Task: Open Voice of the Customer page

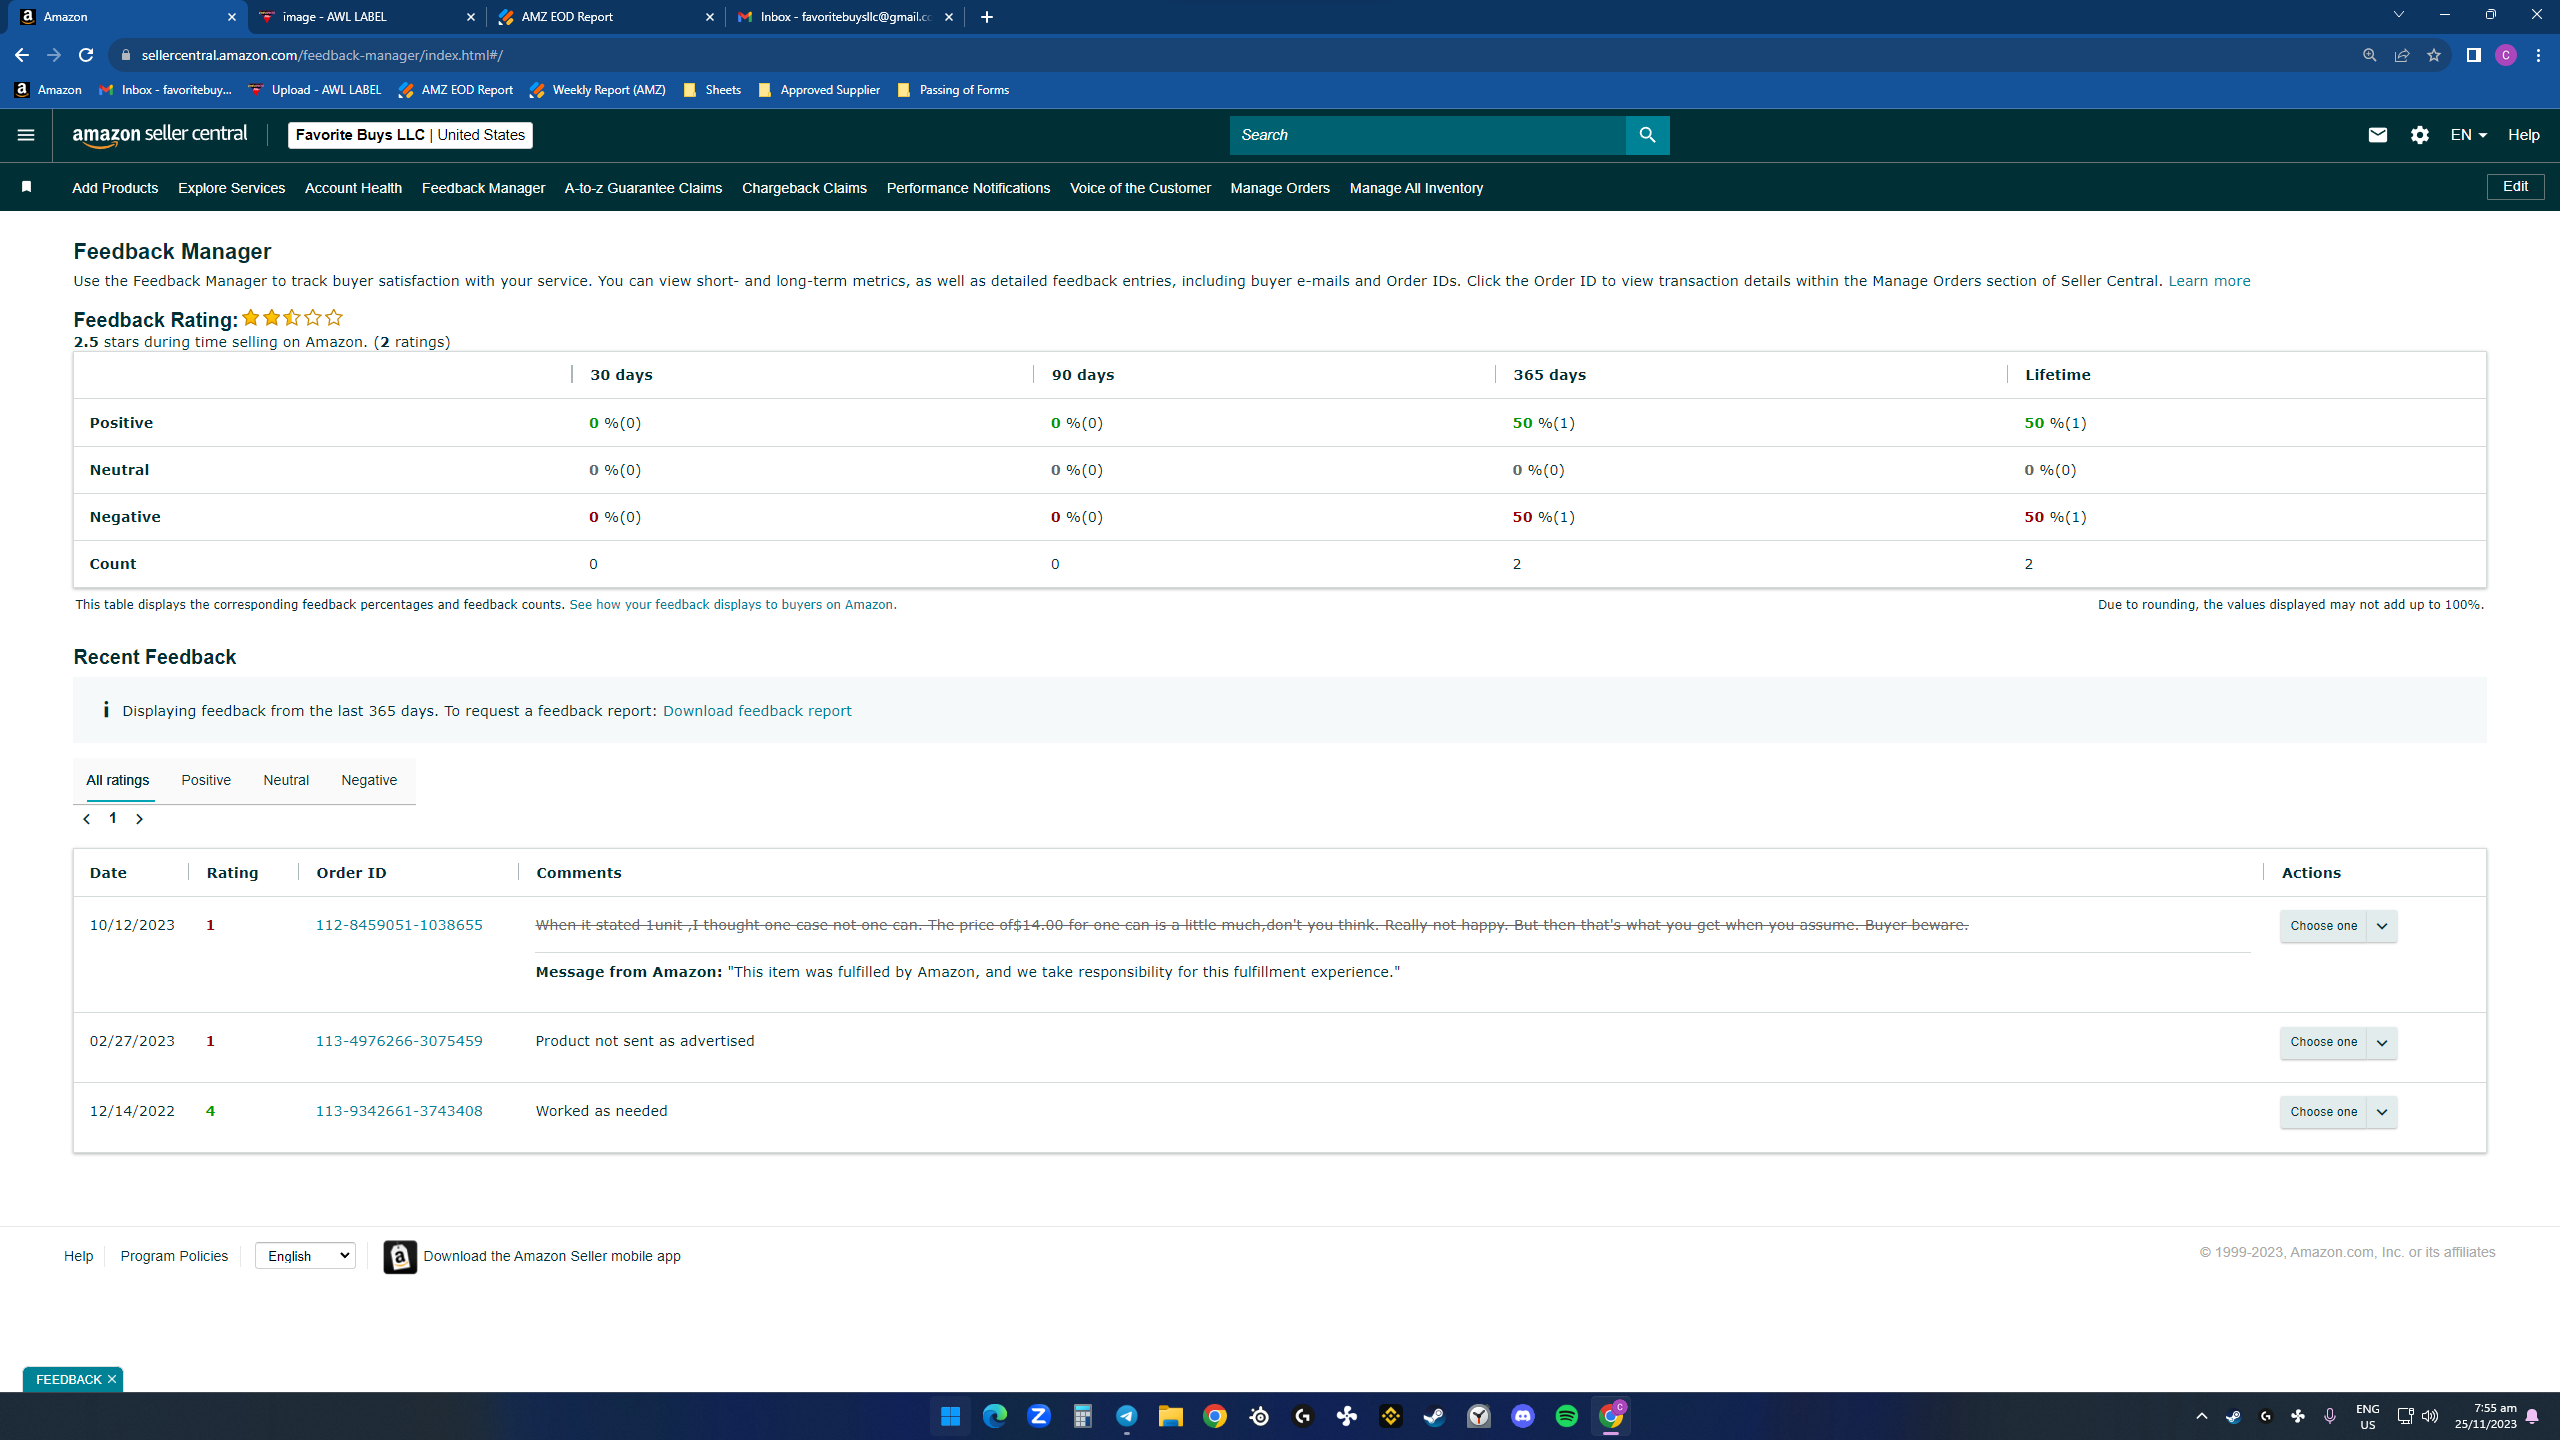Action: click(x=1140, y=188)
